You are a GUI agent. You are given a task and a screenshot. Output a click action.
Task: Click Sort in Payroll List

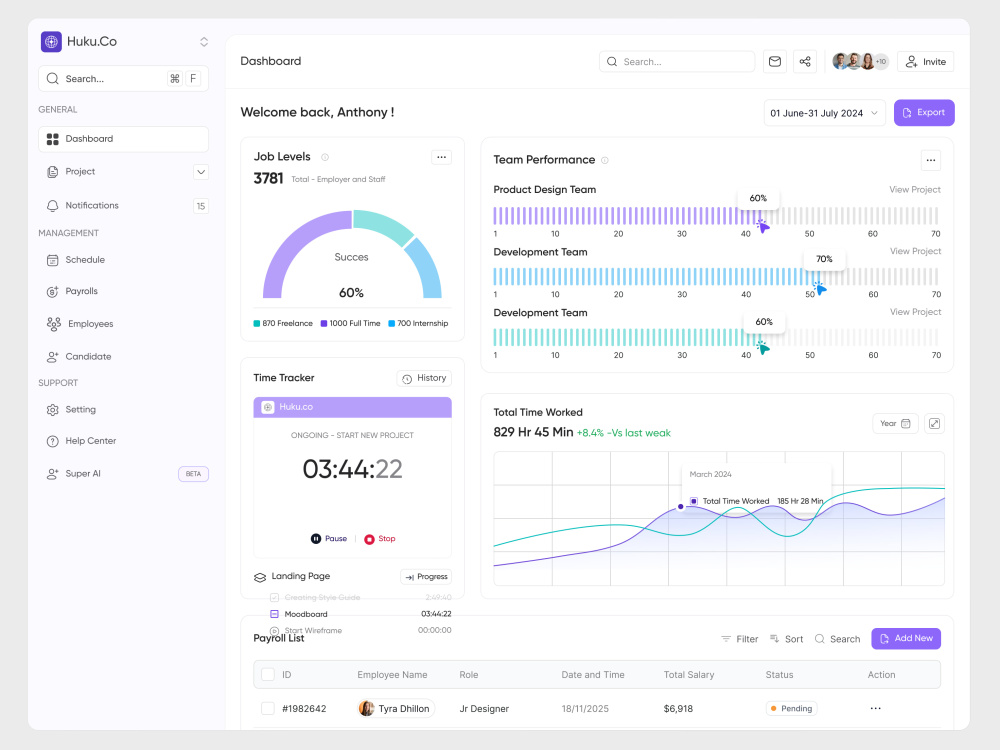[786, 639]
